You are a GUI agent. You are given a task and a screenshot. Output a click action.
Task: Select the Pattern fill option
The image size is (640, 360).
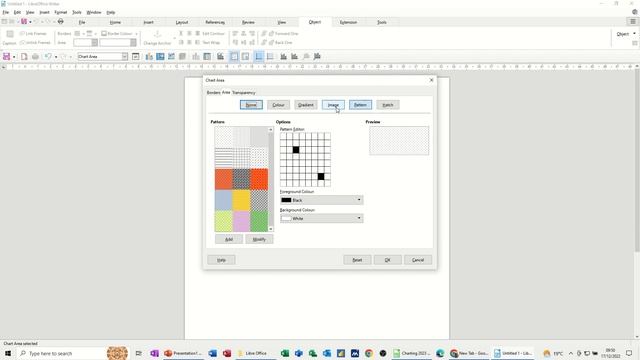tap(360, 105)
